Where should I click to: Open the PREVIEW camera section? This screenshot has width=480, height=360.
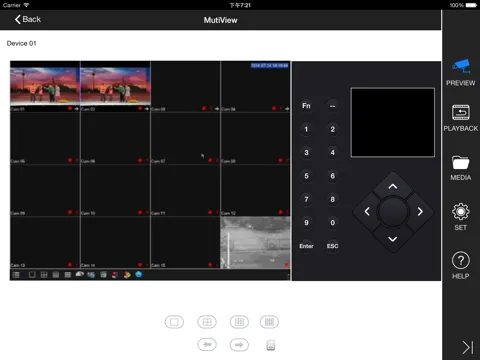point(461,73)
